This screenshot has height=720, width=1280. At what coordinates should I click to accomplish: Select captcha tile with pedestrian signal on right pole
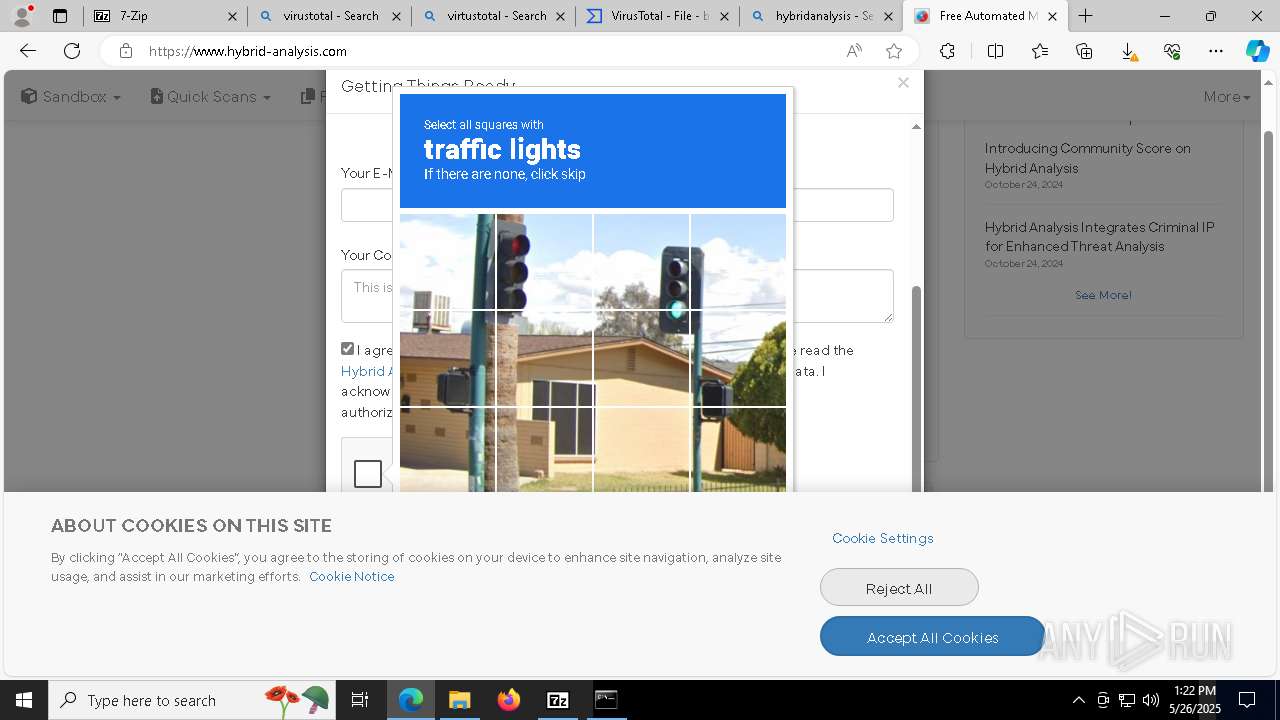[738, 359]
